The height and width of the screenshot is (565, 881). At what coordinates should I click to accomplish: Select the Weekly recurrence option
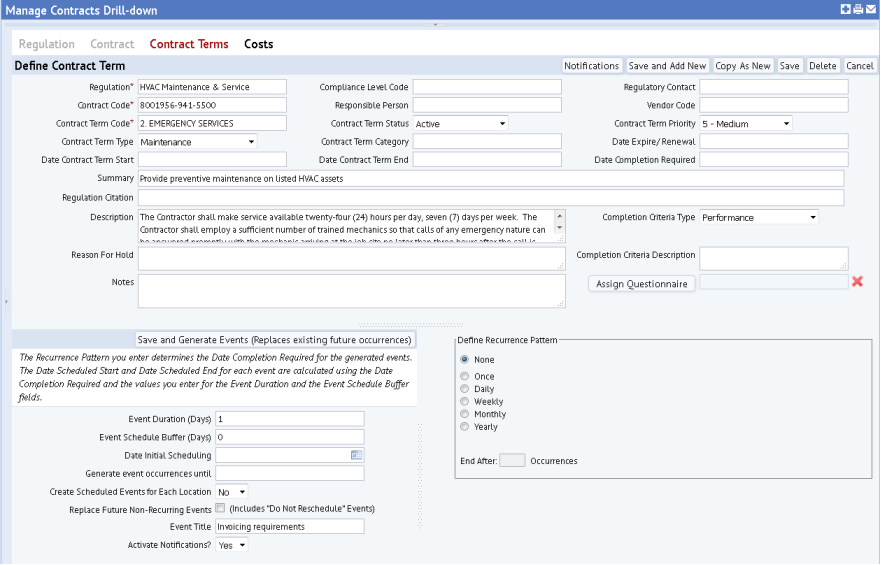[464, 401]
